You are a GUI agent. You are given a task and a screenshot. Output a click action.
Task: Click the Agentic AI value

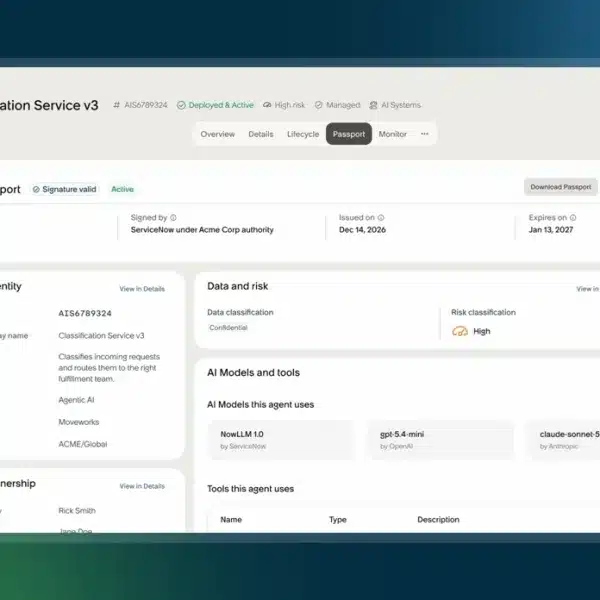[76, 400]
